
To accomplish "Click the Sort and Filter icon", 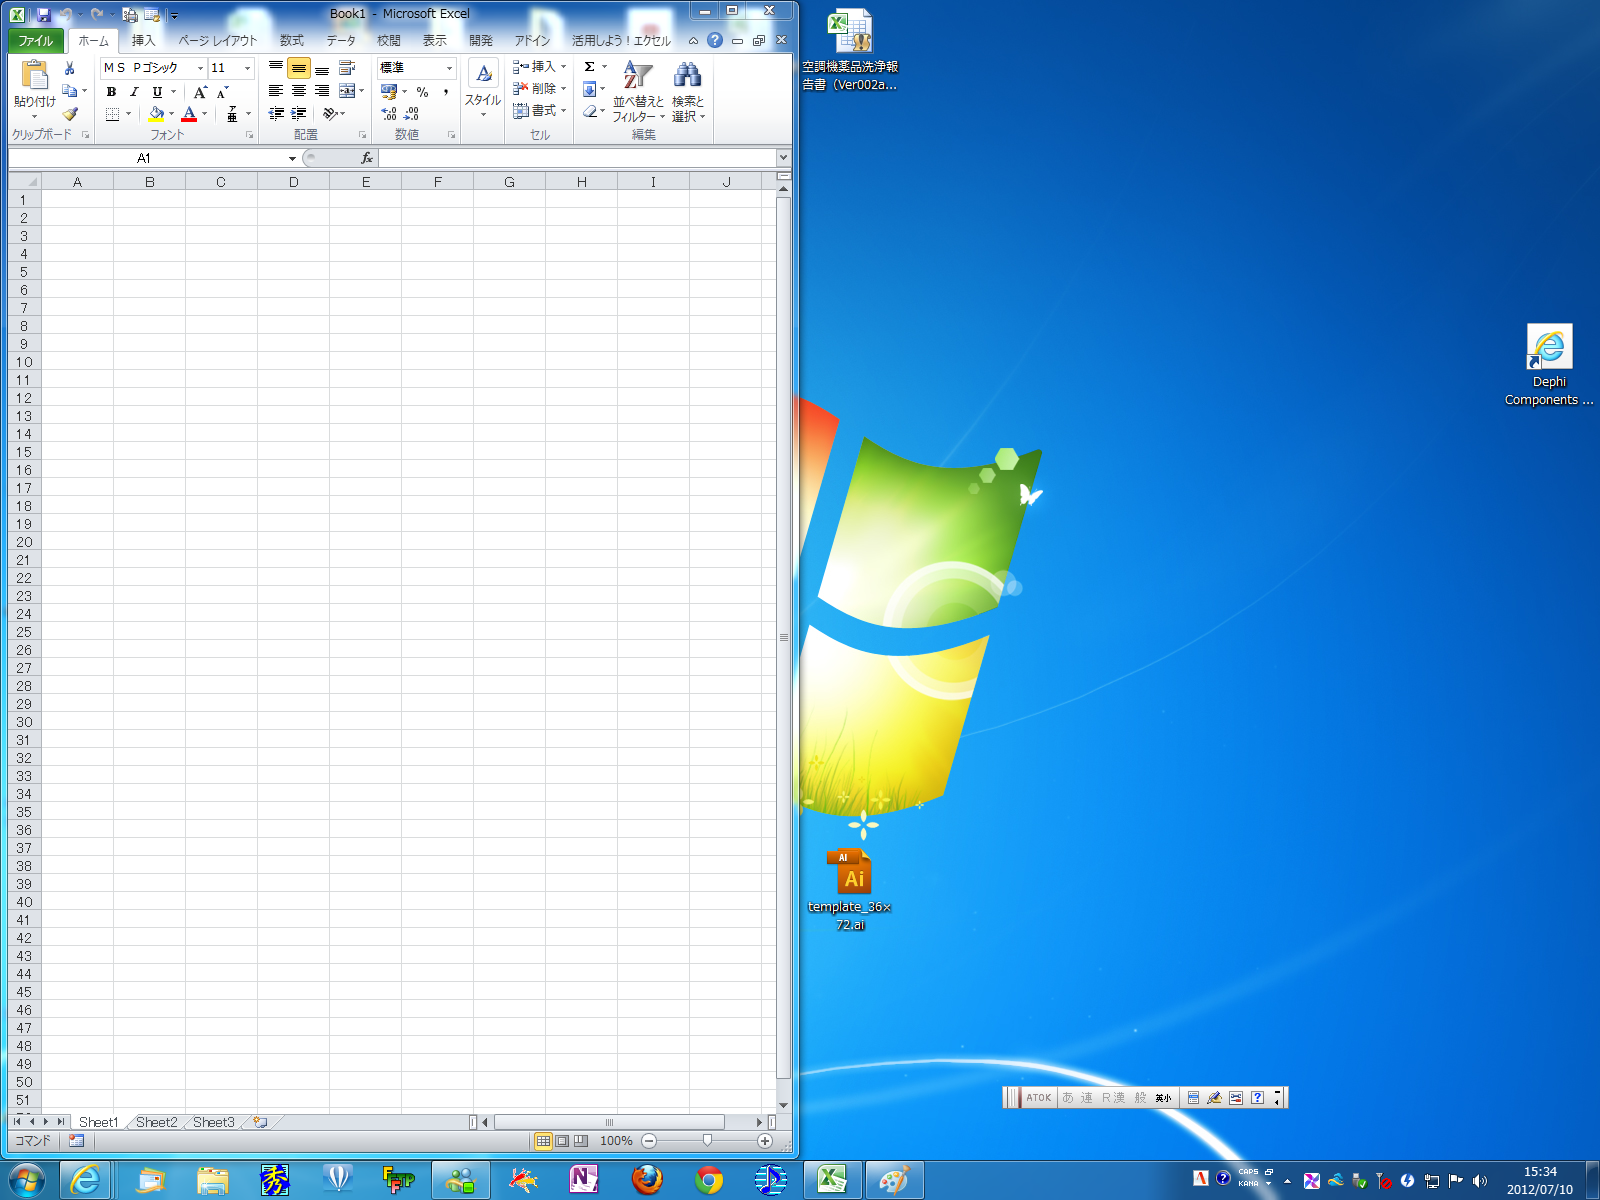I will [637, 76].
